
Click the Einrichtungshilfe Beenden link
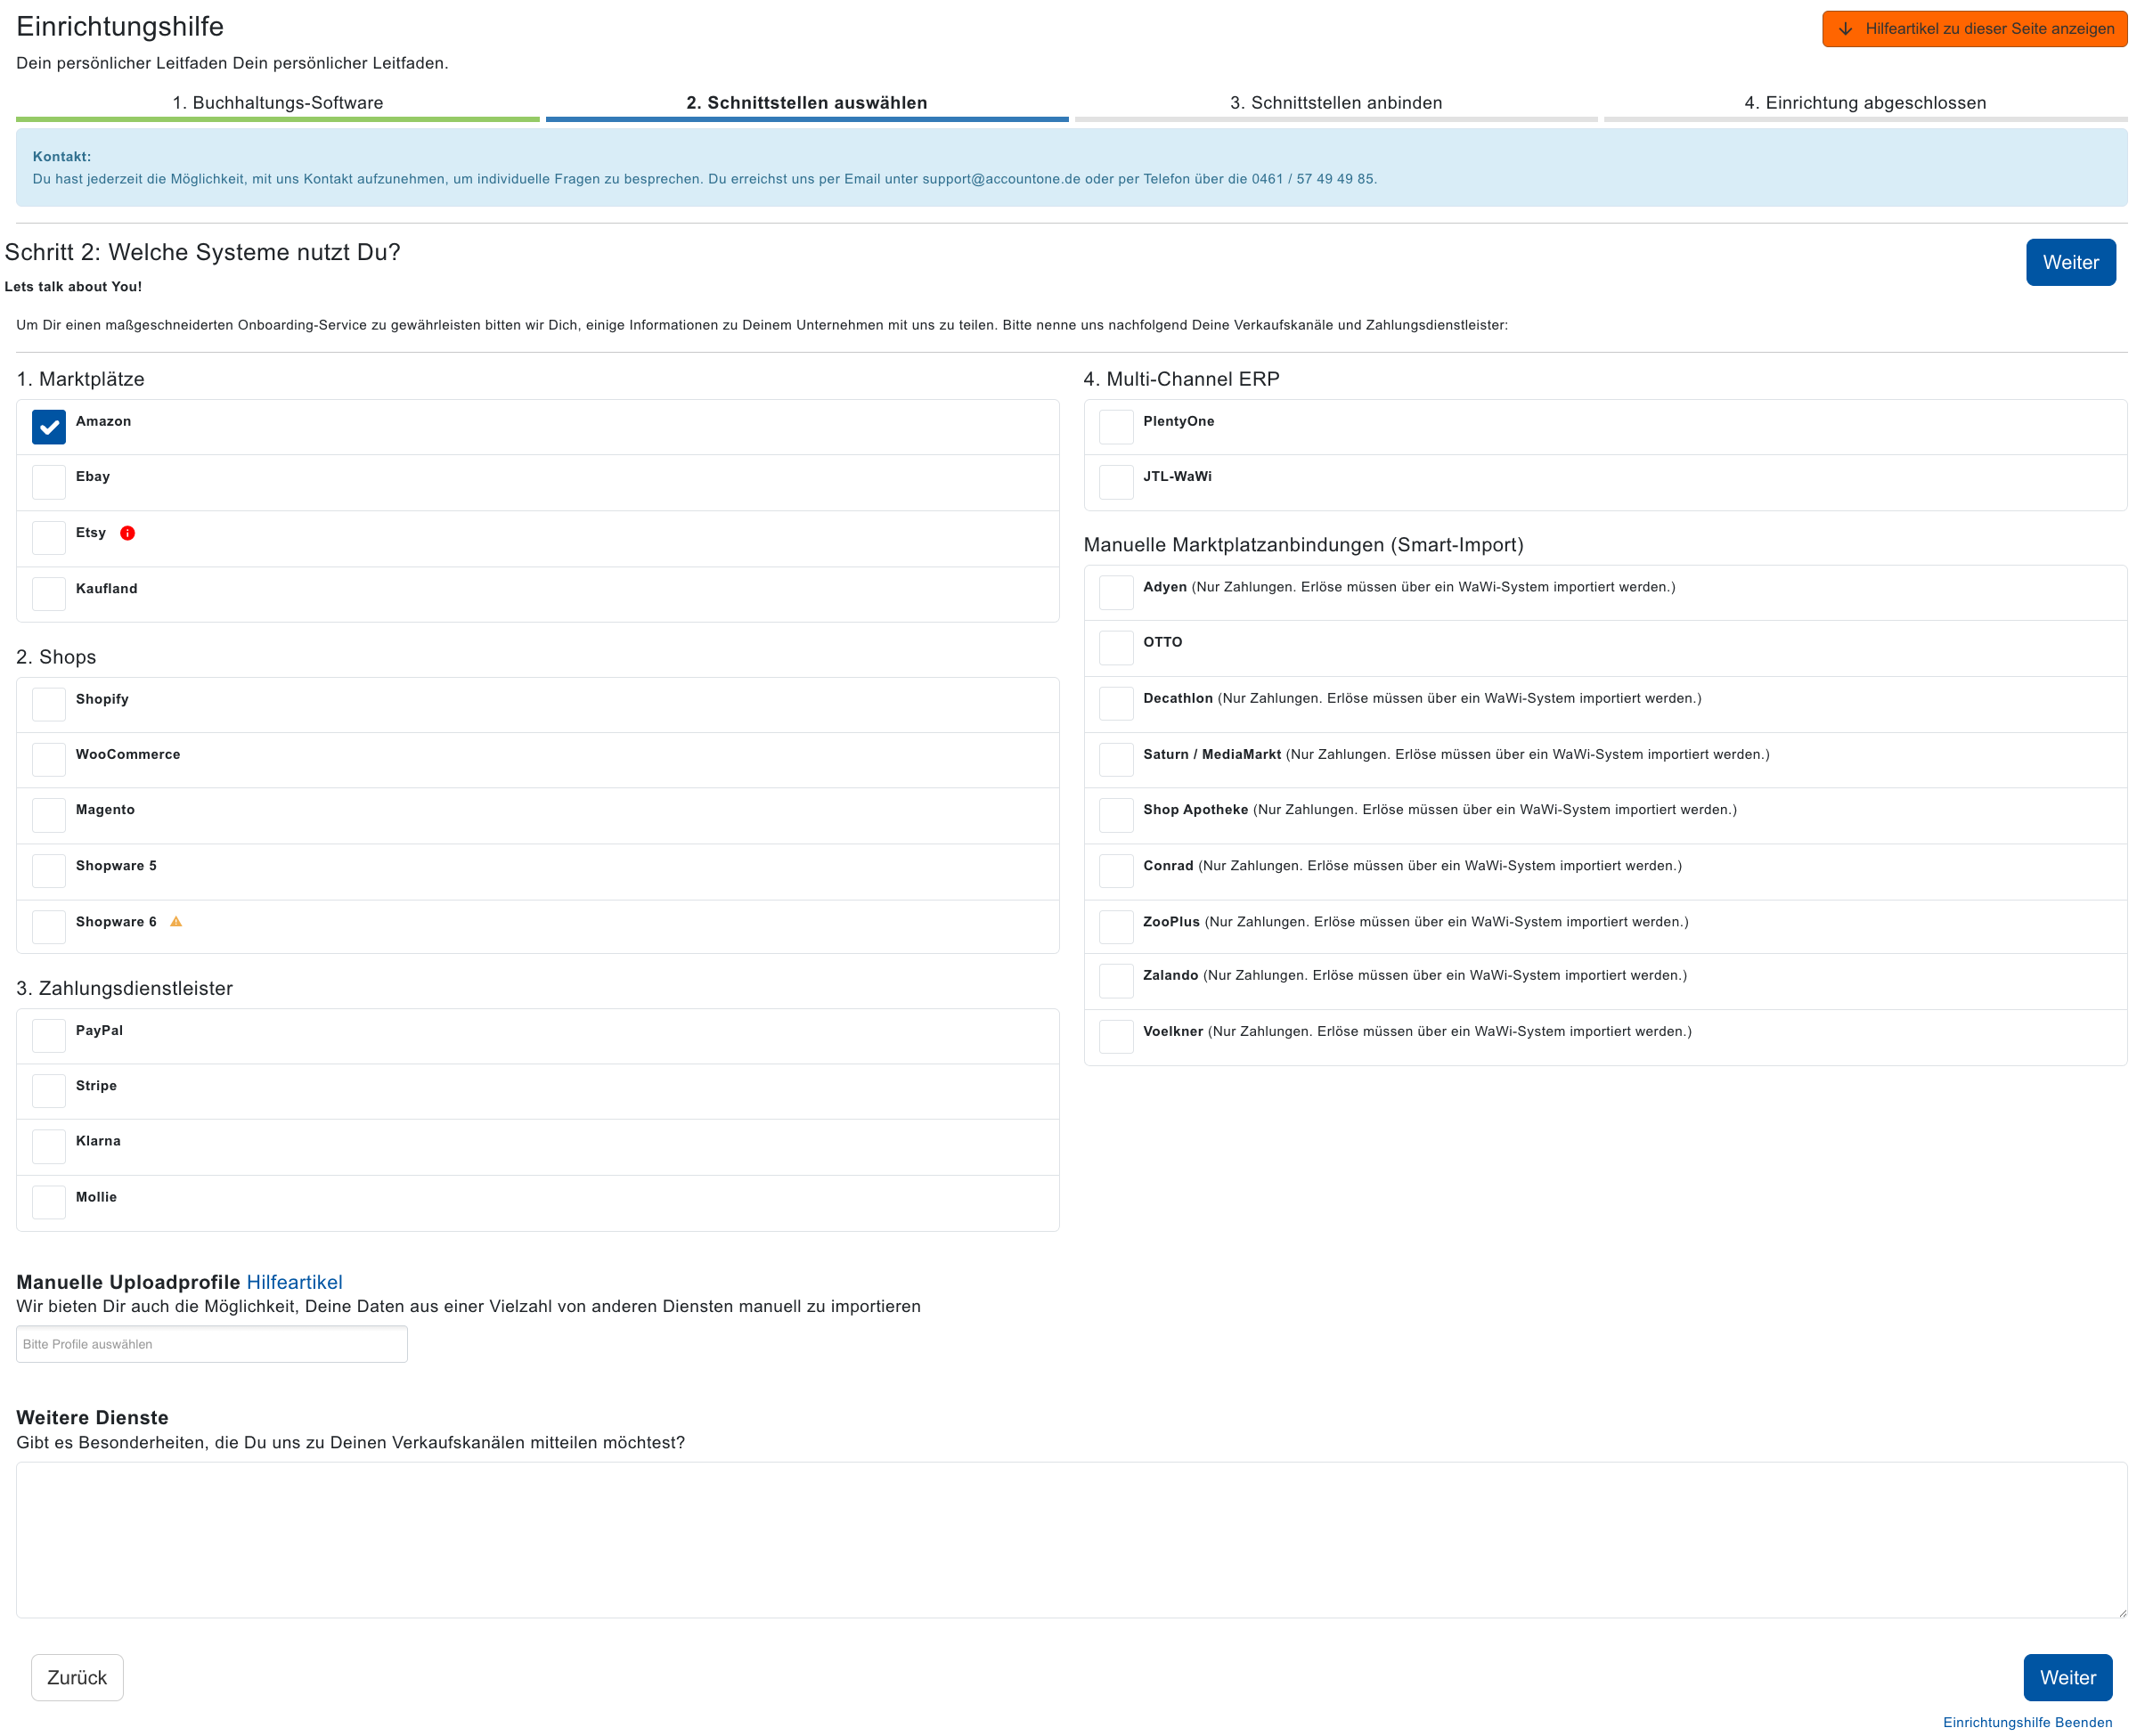click(2027, 1722)
